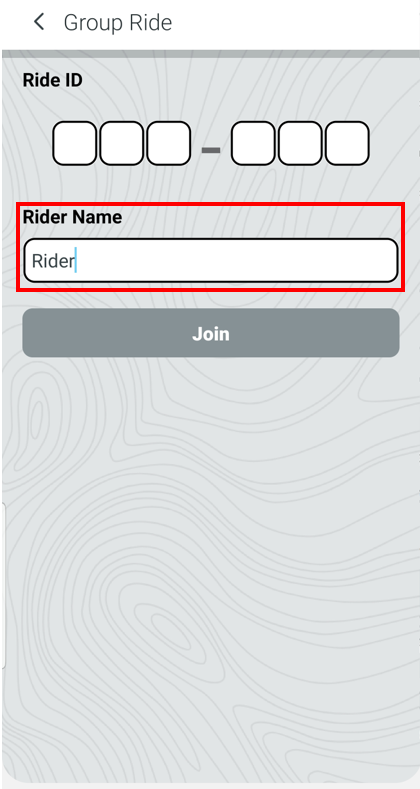Go back using the header arrow
Screen dimensions: 420x789
[39, 22]
